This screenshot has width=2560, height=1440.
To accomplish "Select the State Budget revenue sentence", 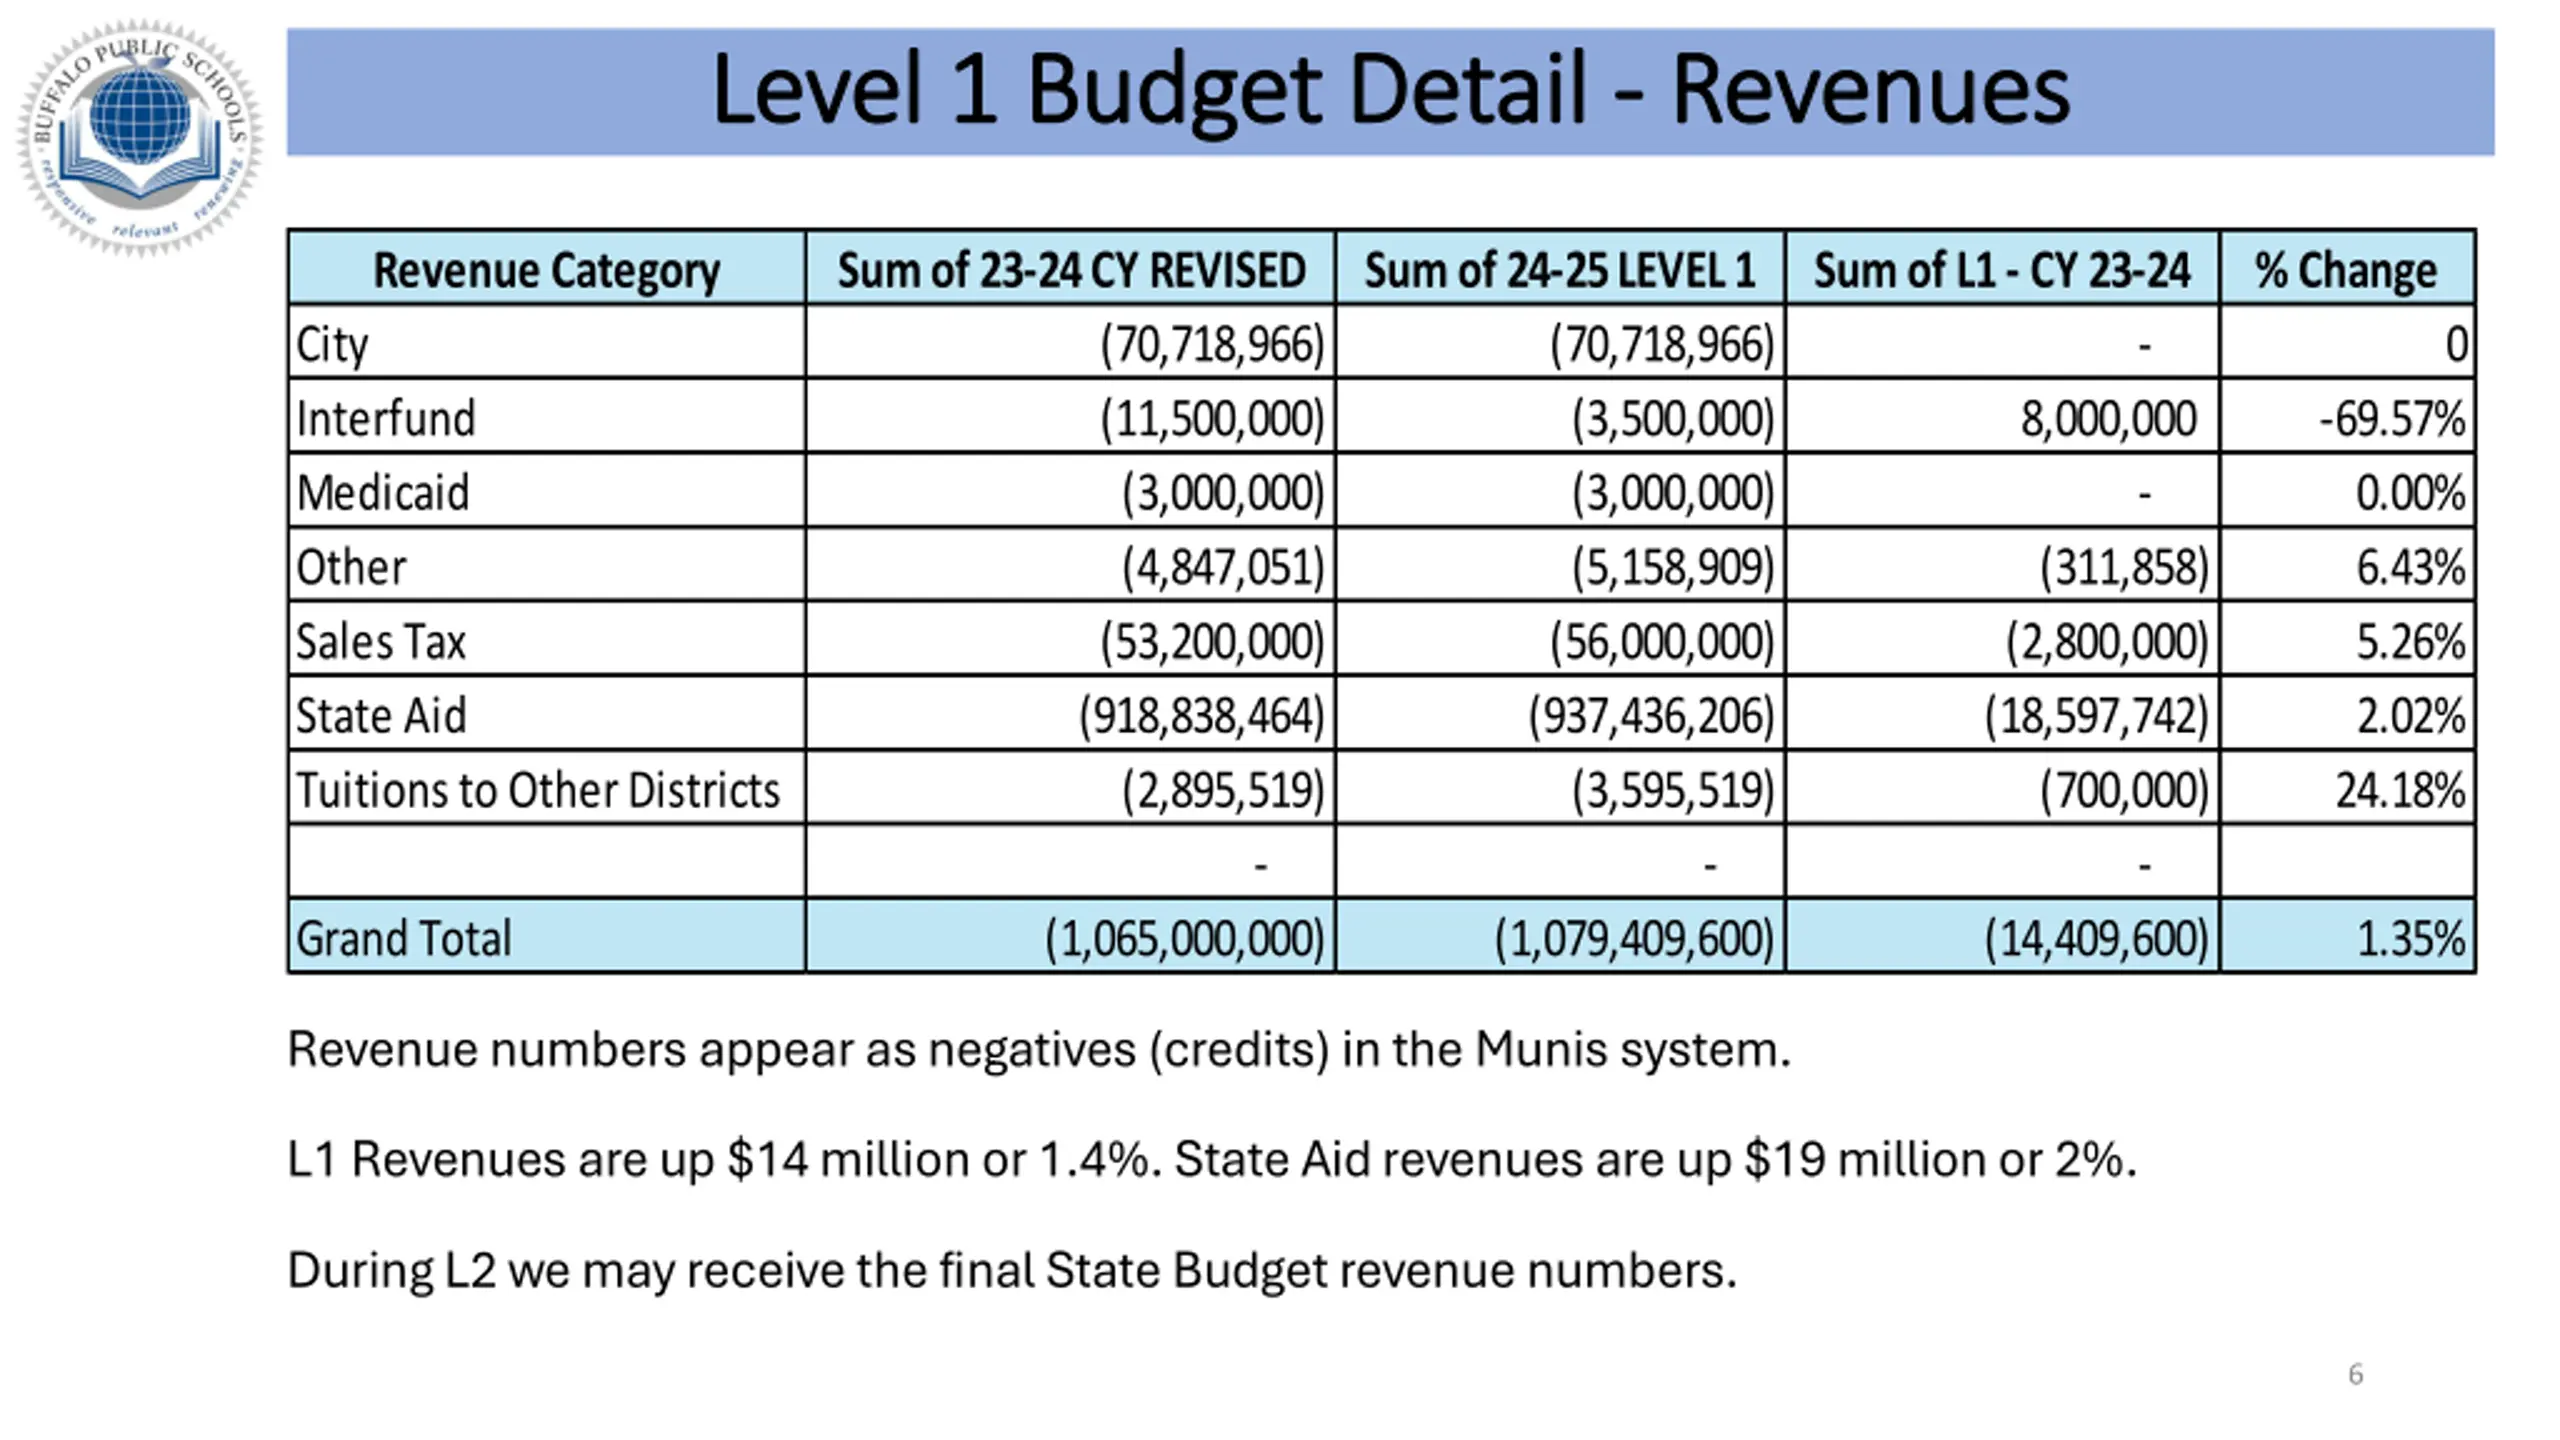I will tap(1011, 1271).
